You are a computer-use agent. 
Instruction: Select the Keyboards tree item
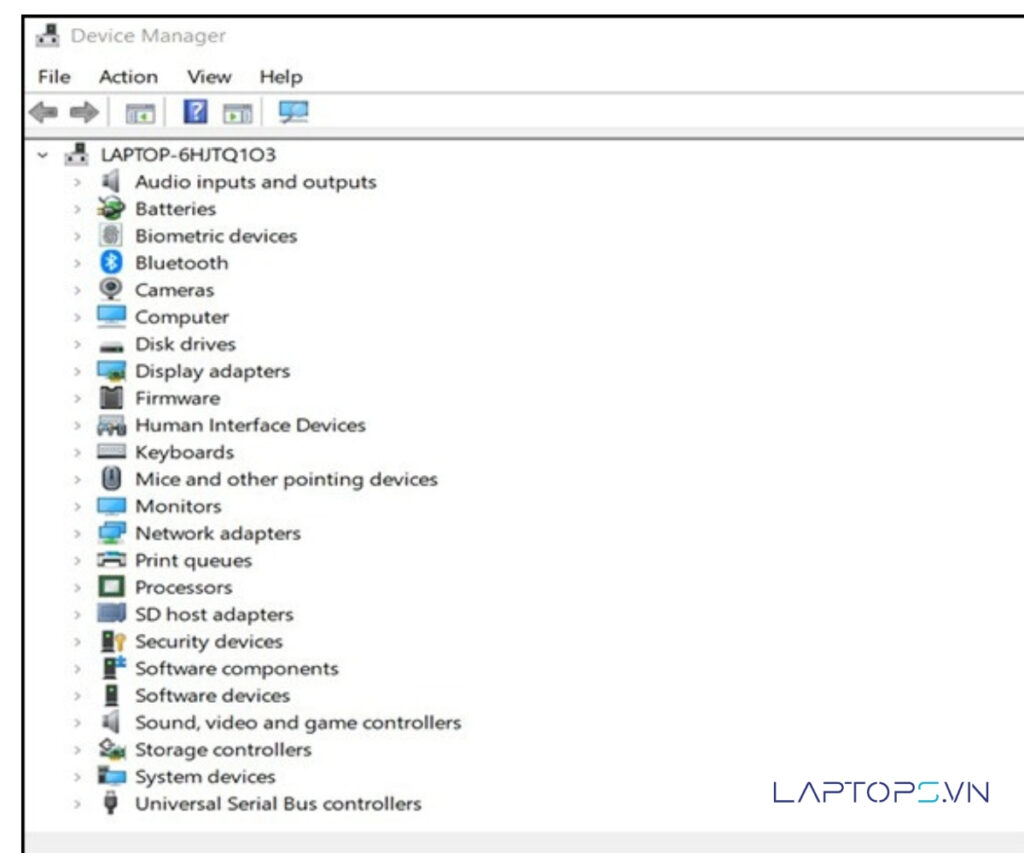click(185, 452)
